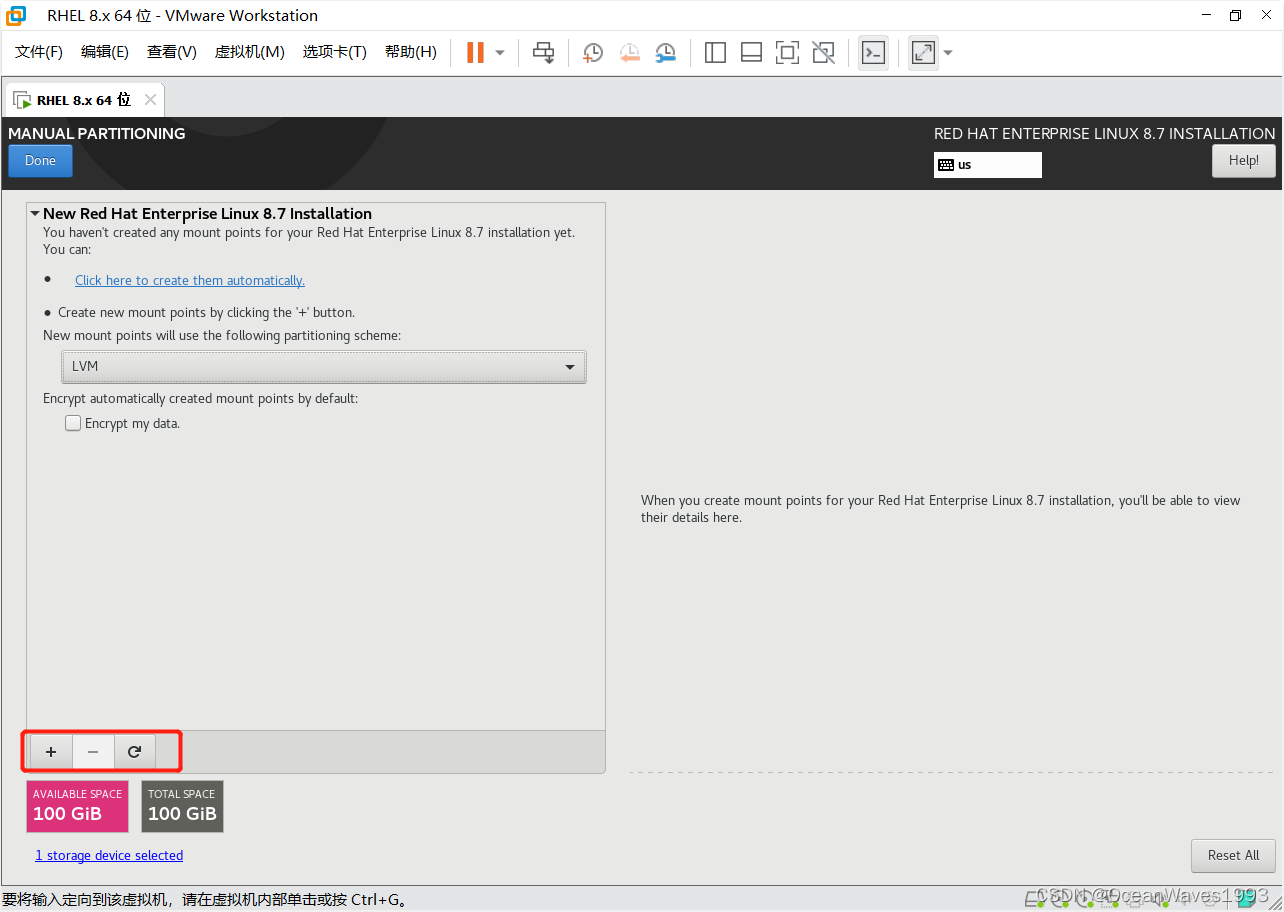This screenshot has width=1284, height=912.
Task: Click here to create them automatically link
Action: coord(190,281)
